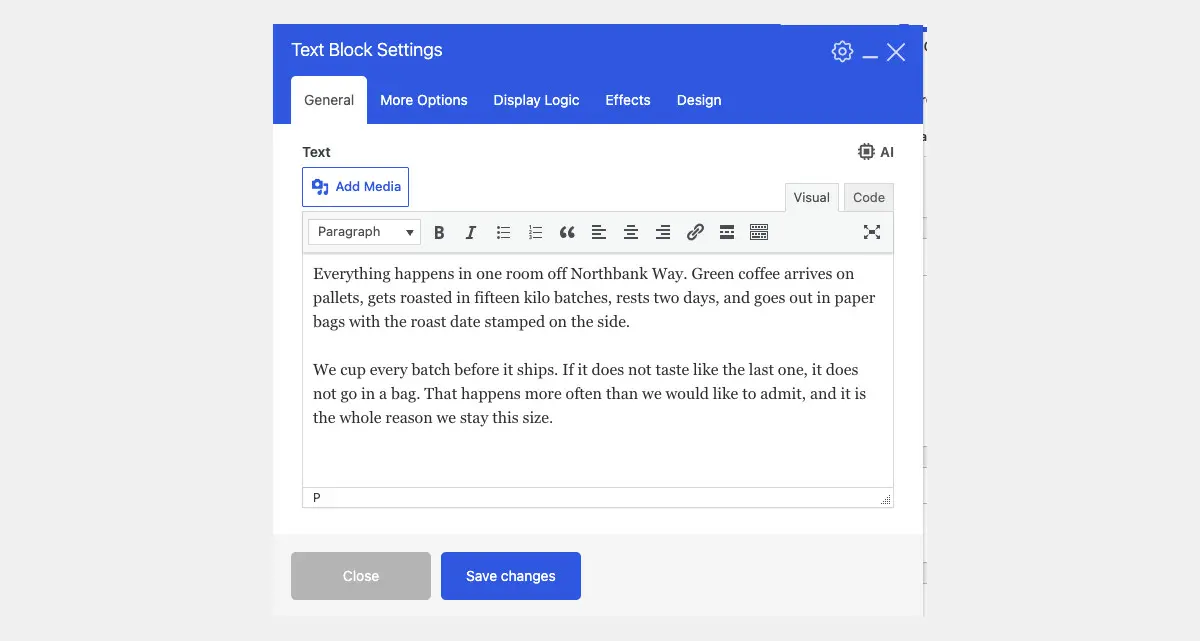Open settings gear in dialog header
Screen dimensions: 1200x641
click(843, 52)
